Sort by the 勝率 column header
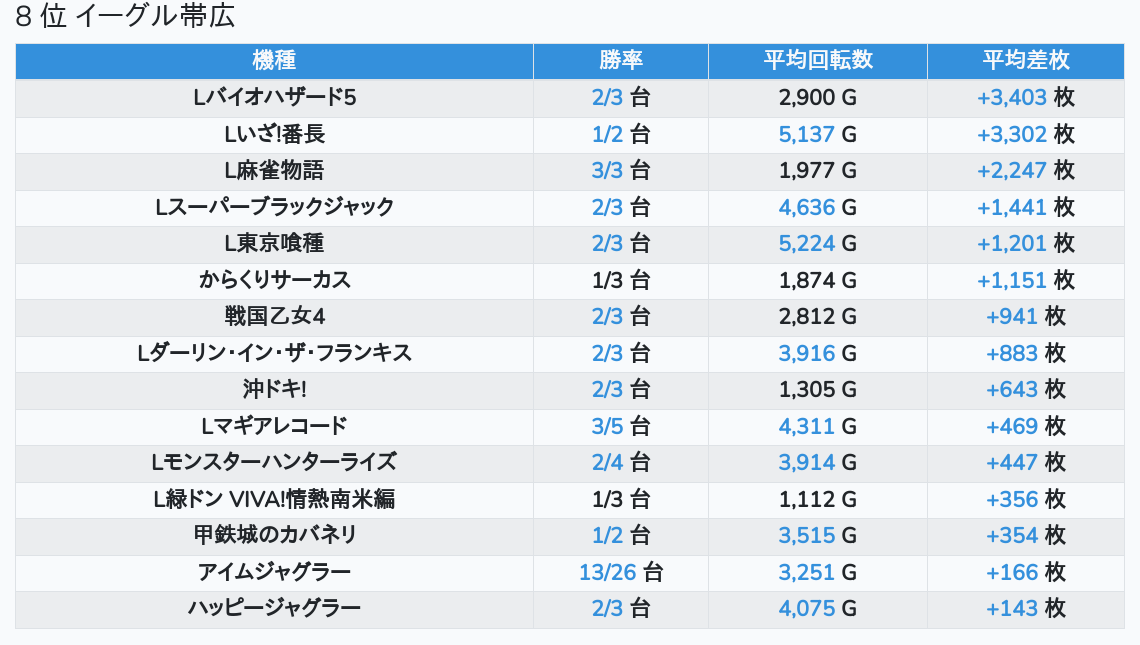Viewport: 1140px width, 645px height. click(621, 60)
